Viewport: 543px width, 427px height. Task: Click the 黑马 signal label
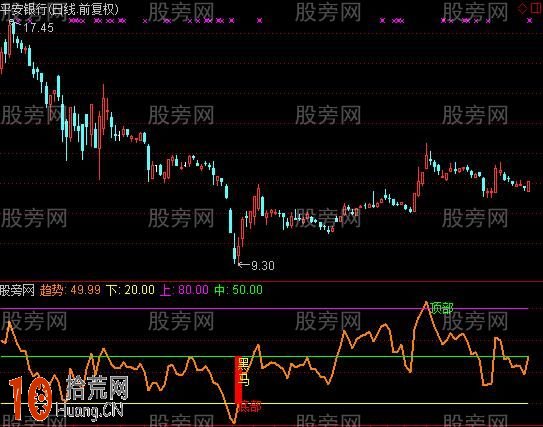[x=243, y=373]
